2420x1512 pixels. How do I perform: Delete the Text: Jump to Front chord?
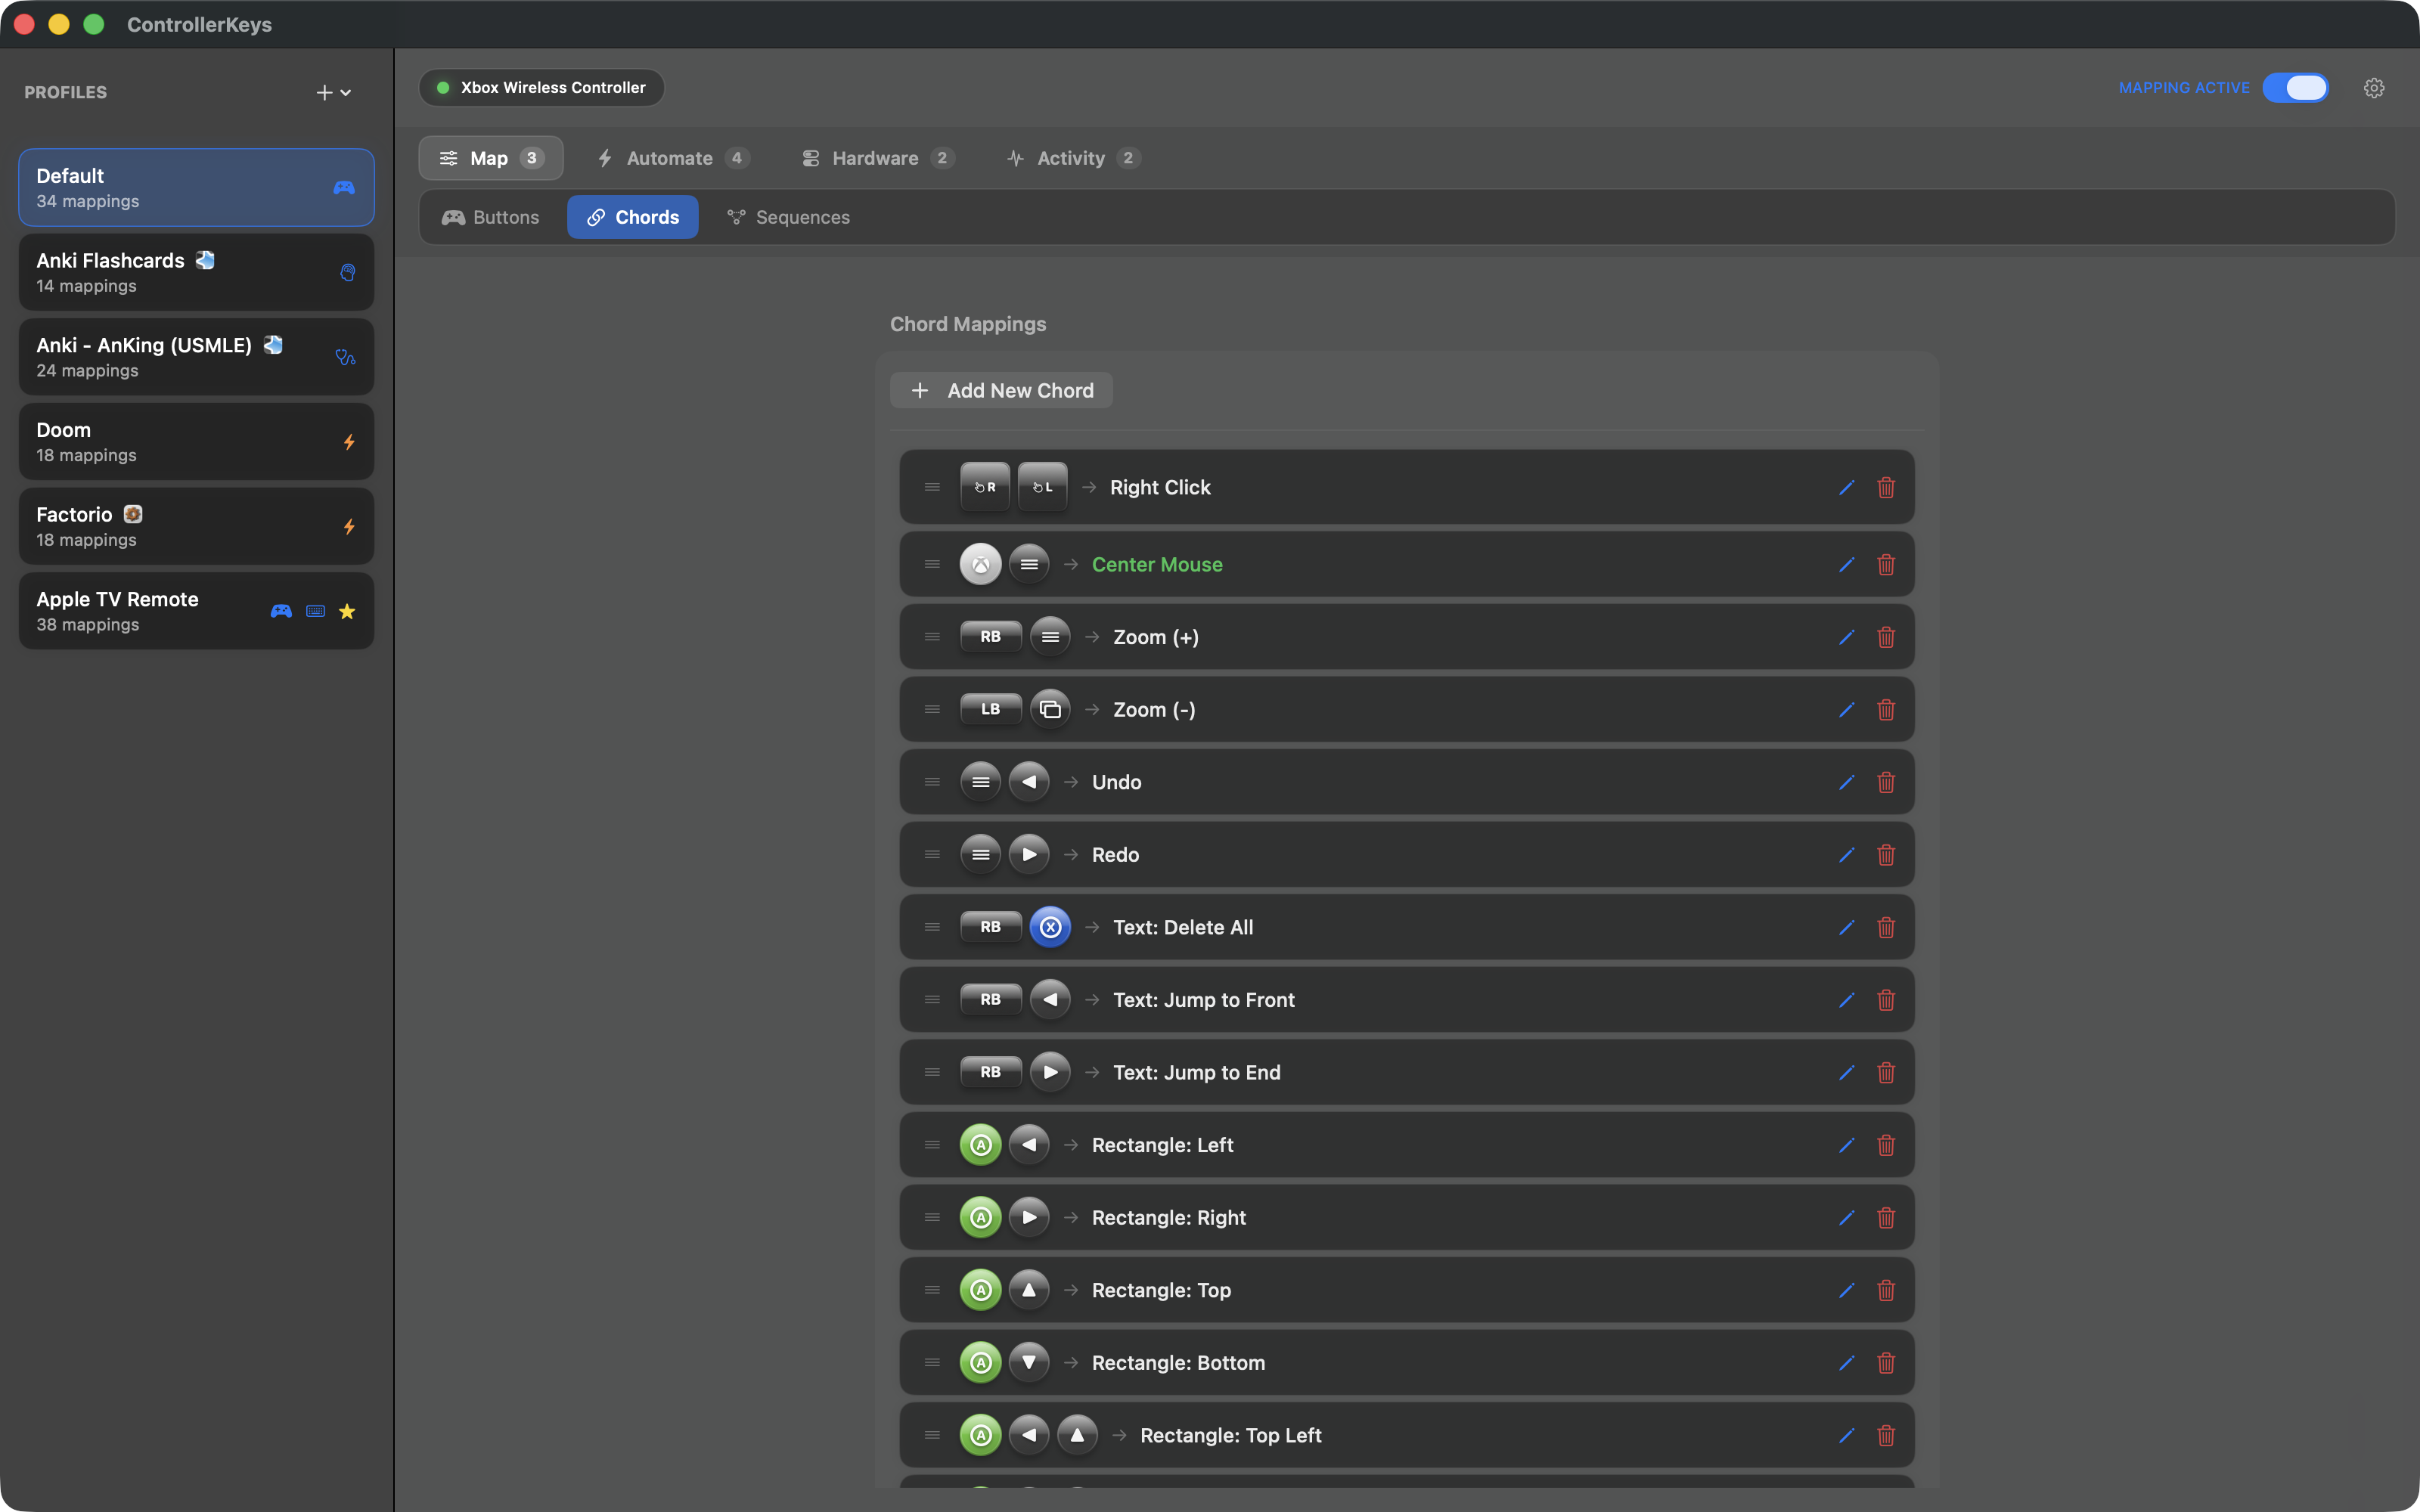tap(1886, 1000)
